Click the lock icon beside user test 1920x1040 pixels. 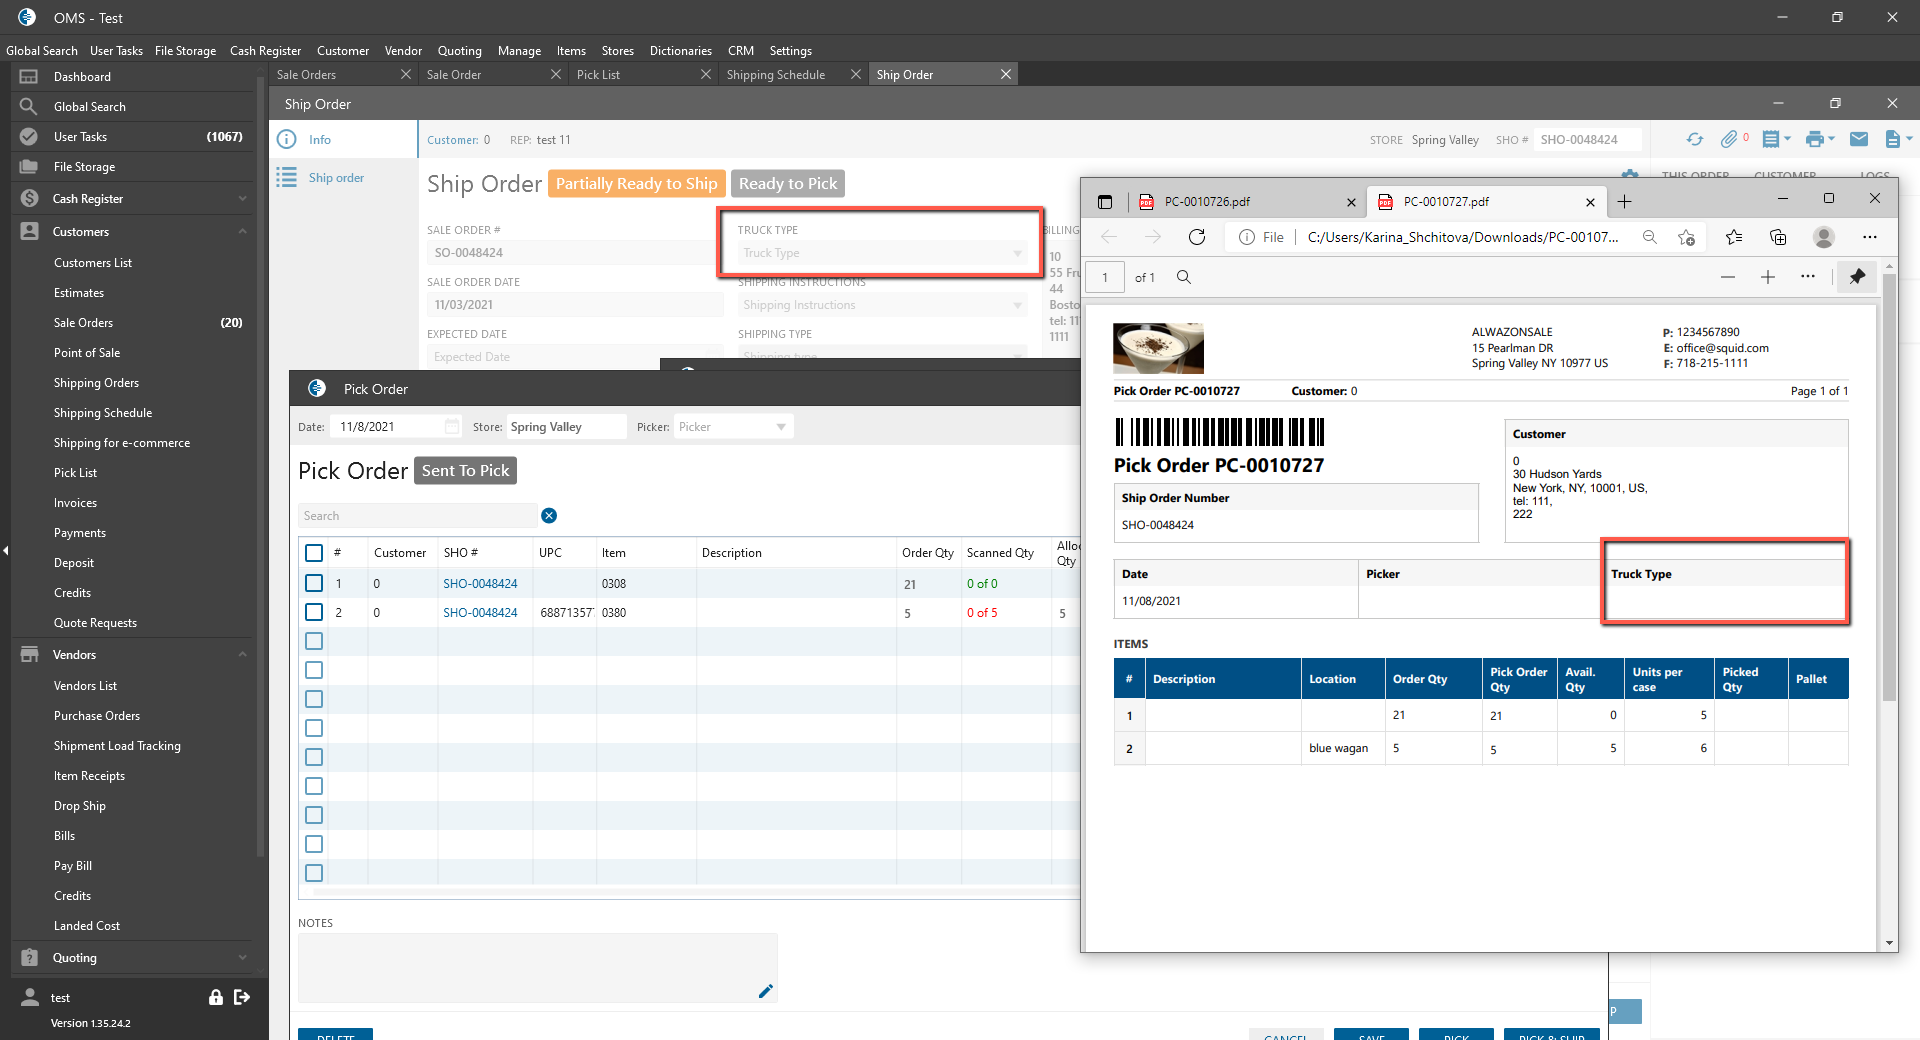(215, 997)
